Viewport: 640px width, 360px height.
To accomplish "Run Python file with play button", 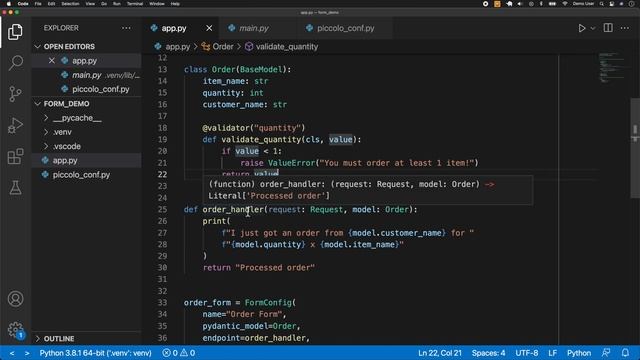I will [x=582, y=28].
